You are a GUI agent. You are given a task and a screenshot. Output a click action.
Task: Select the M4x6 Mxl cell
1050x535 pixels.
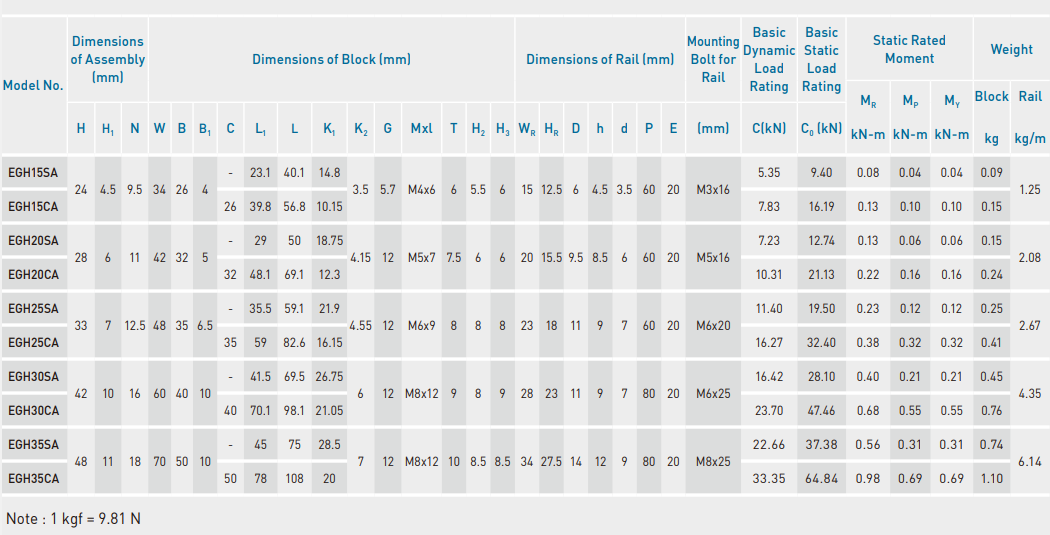(x=421, y=190)
